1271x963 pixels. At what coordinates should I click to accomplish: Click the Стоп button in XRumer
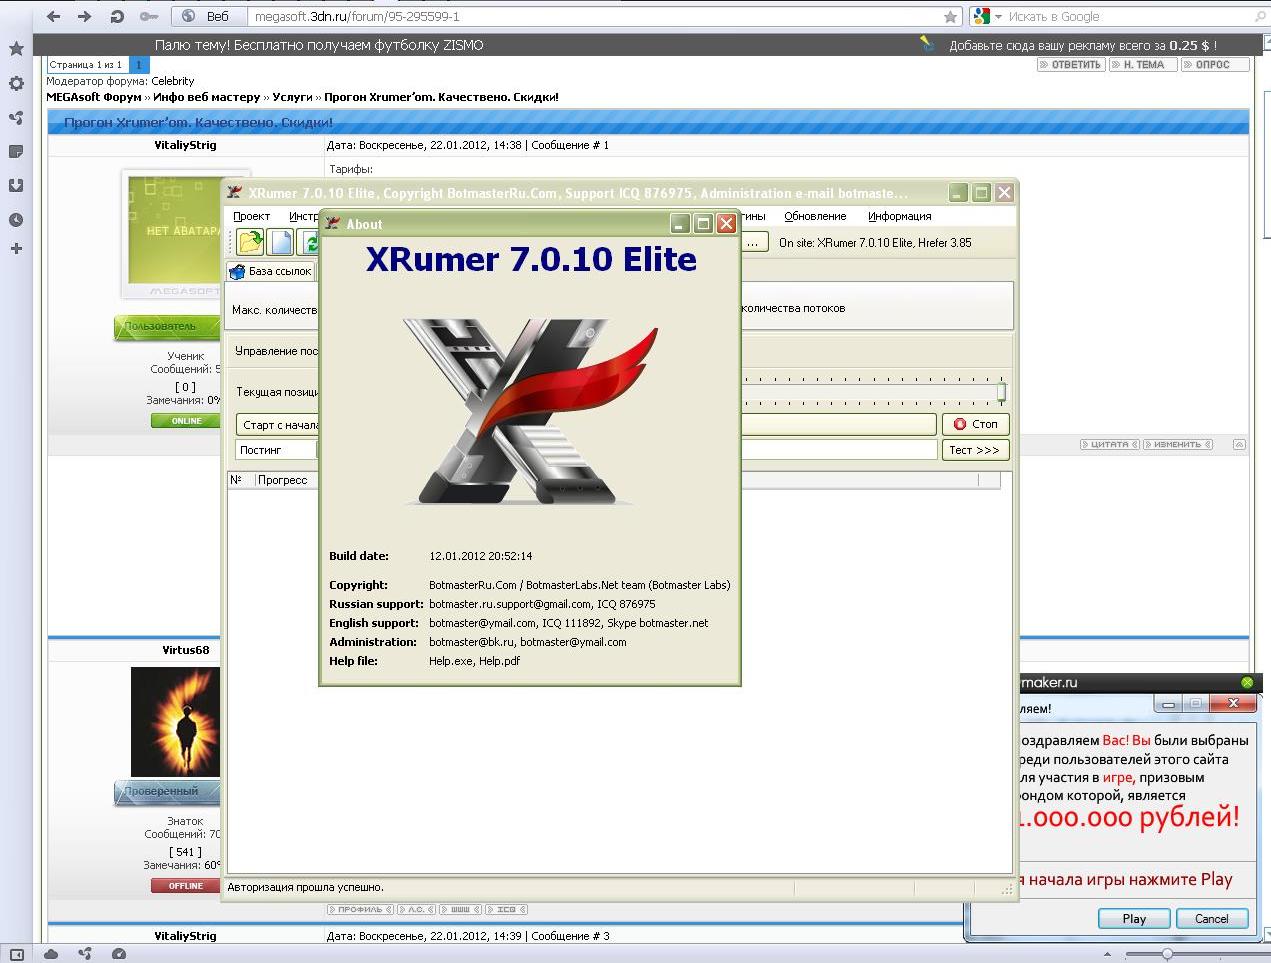pyautogui.click(x=975, y=424)
